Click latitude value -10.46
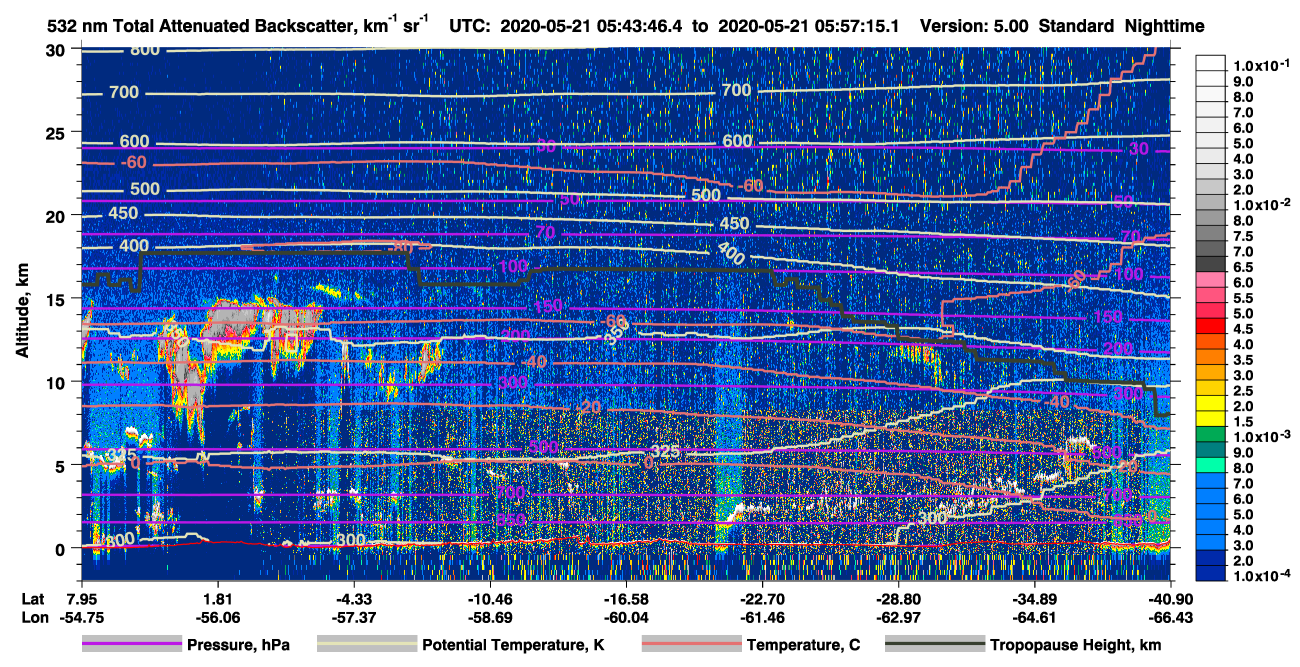 tap(488, 598)
